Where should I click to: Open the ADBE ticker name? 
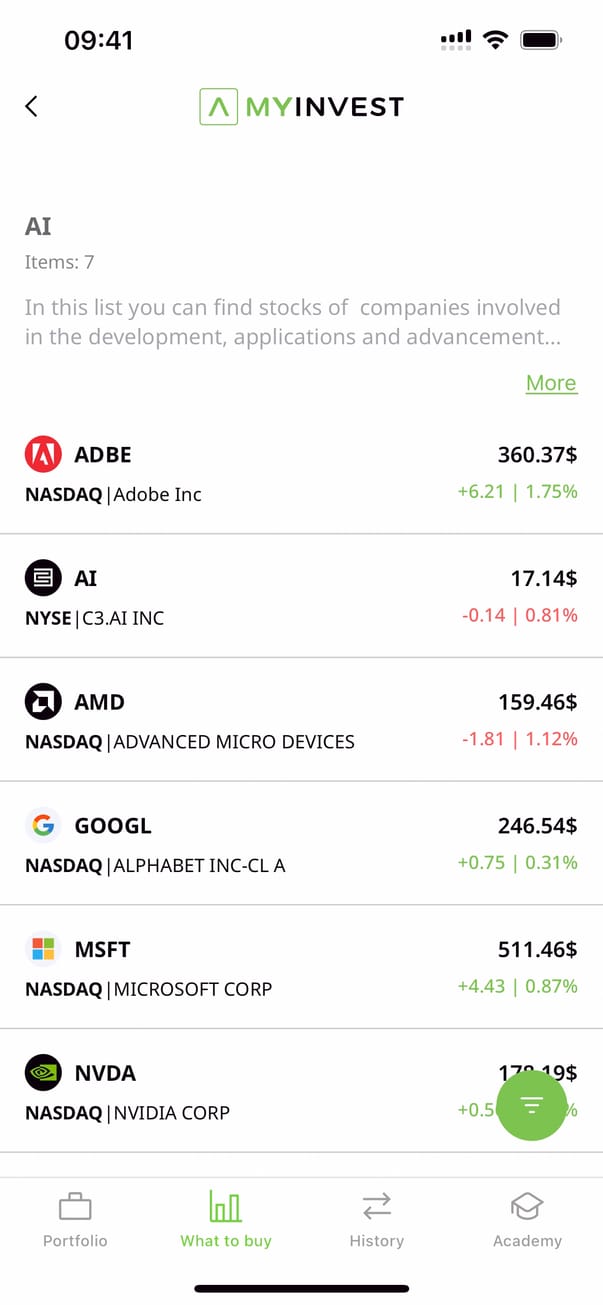click(x=103, y=455)
